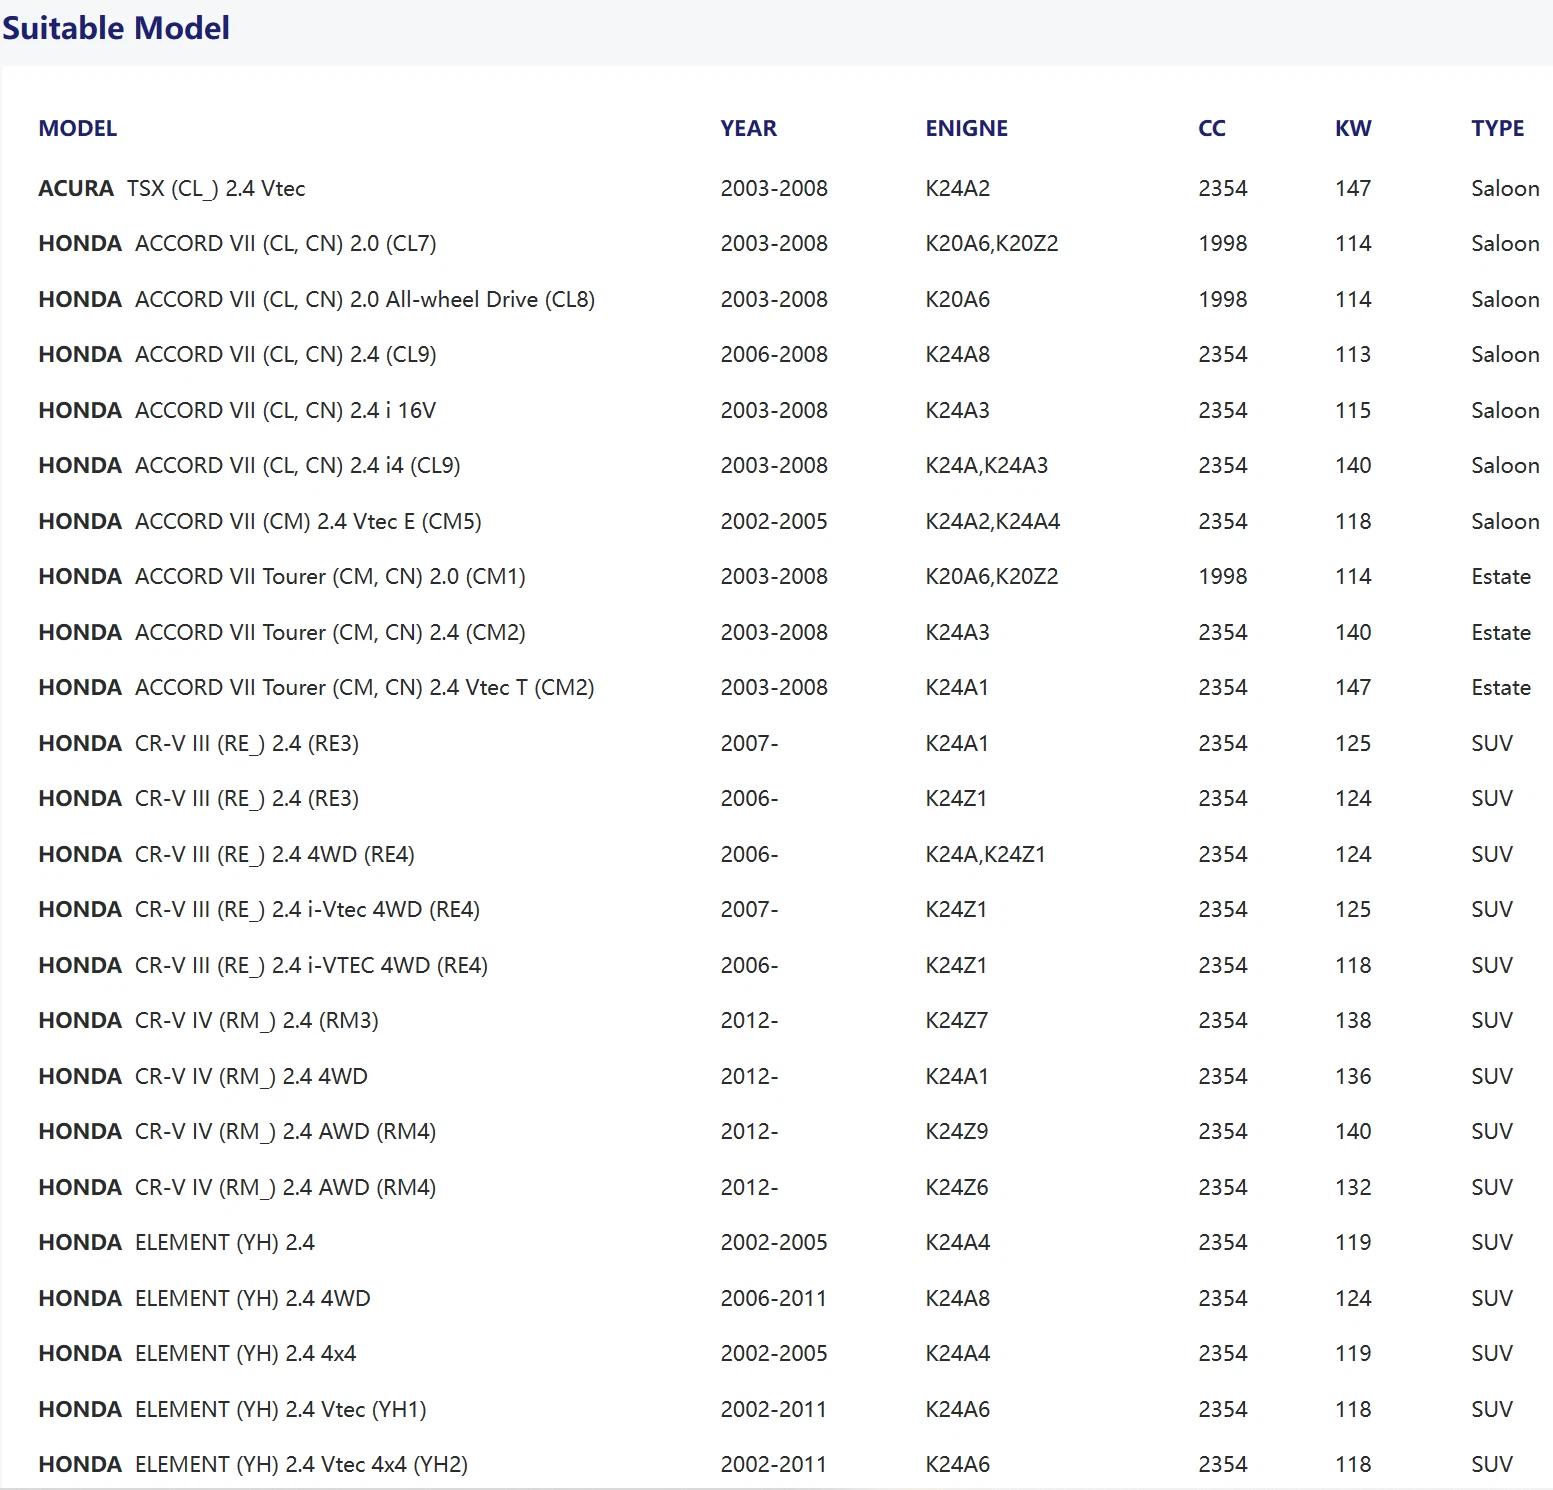This screenshot has height=1490, width=1553.
Task: Click year '2012-' in the K24Z6 row
Action: pyautogui.click(x=749, y=1187)
